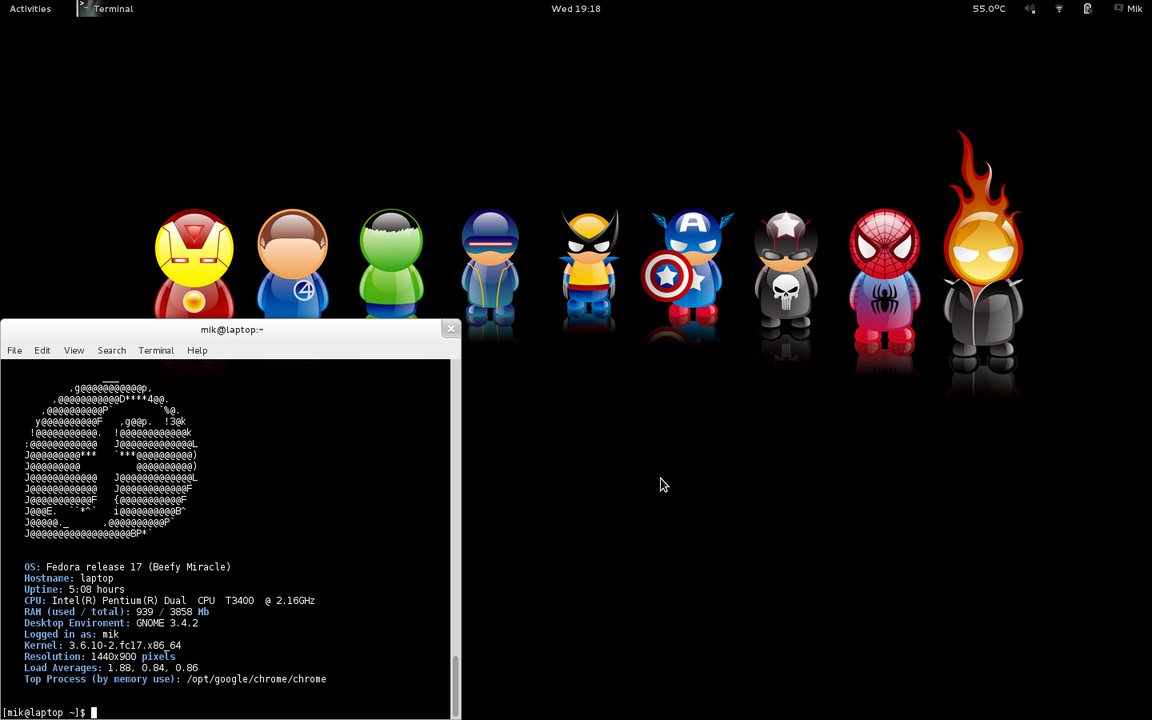Focus the [mik@laptop ~]$ command prompt

click(49, 713)
